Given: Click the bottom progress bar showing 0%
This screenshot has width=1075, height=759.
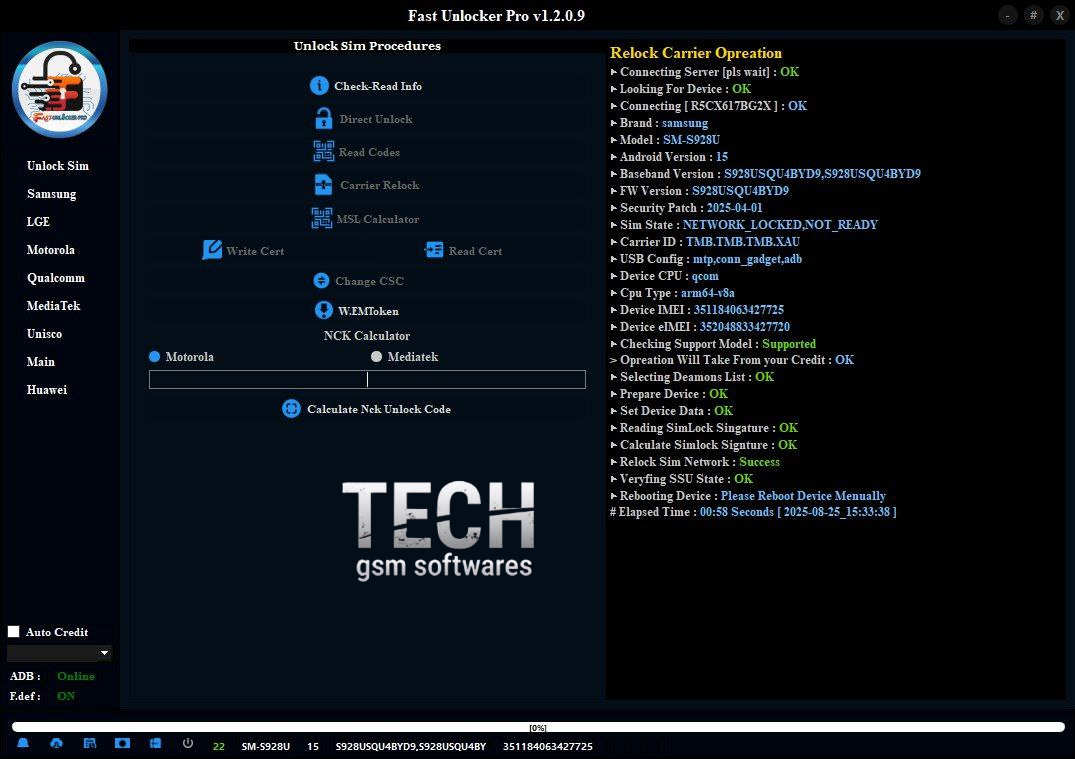Looking at the screenshot, I should click(538, 727).
